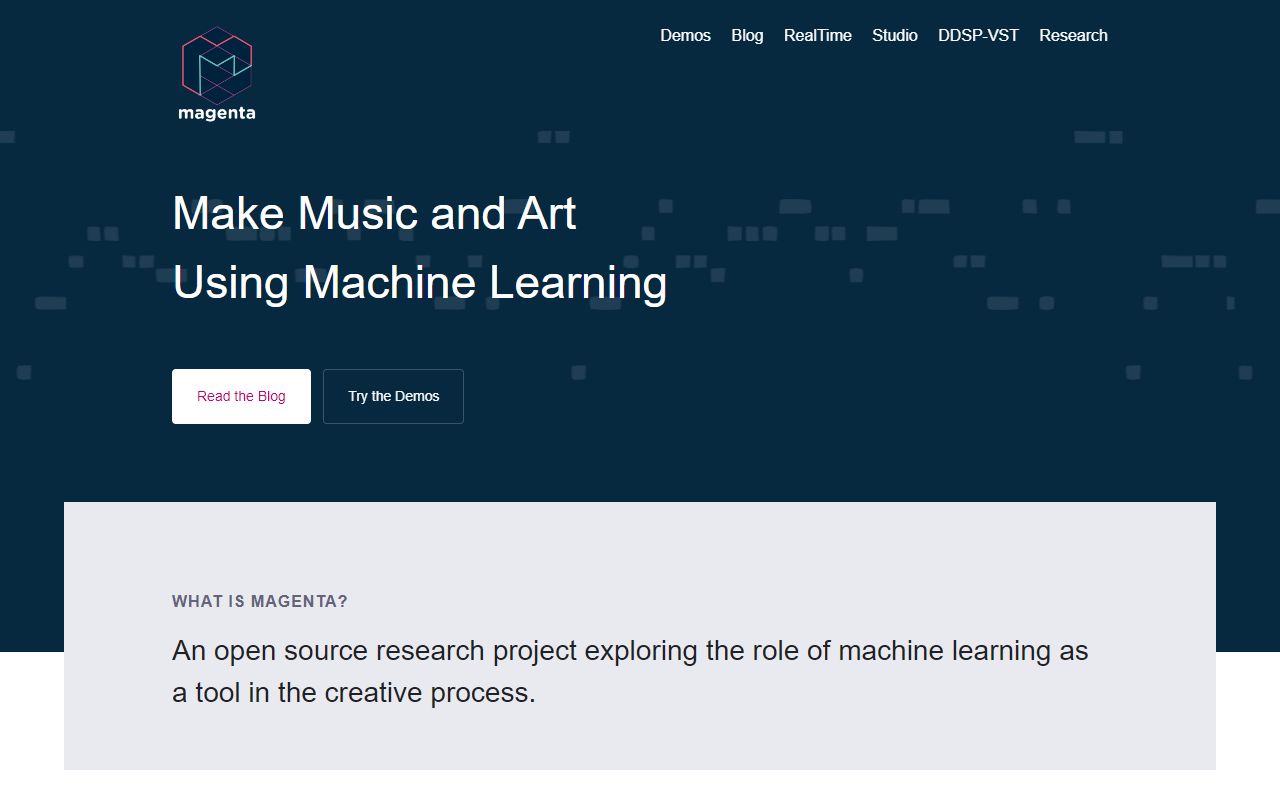Click the word 'Make' in the headline
The height and width of the screenshot is (800, 1280).
[x=228, y=213]
